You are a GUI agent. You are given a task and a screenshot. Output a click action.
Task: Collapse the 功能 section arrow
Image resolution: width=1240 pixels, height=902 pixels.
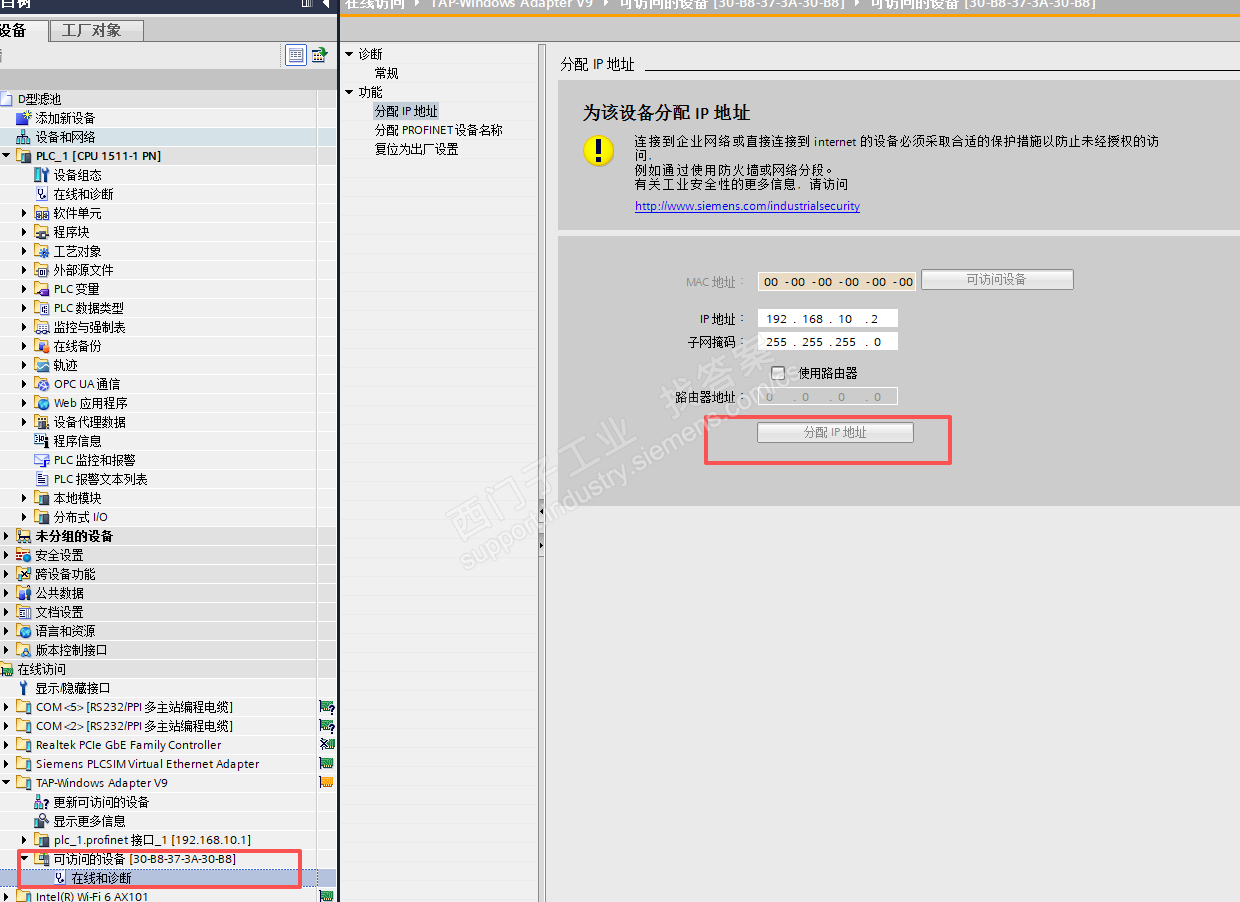(349, 92)
